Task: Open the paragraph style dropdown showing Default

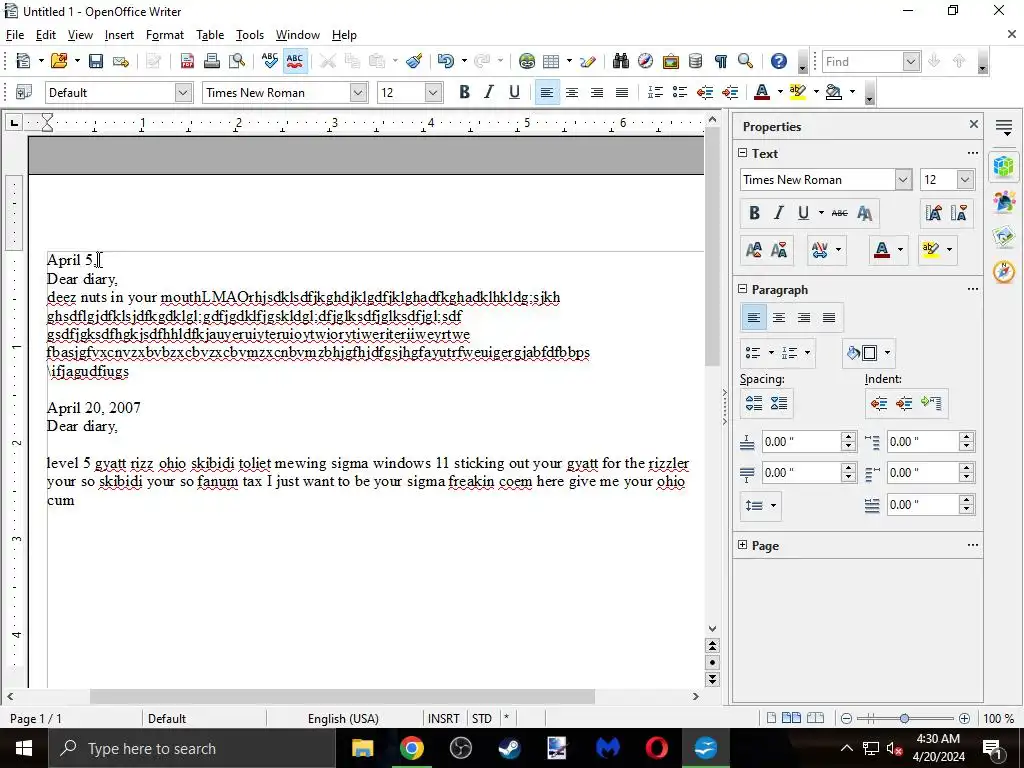Action: pos(183,93)
